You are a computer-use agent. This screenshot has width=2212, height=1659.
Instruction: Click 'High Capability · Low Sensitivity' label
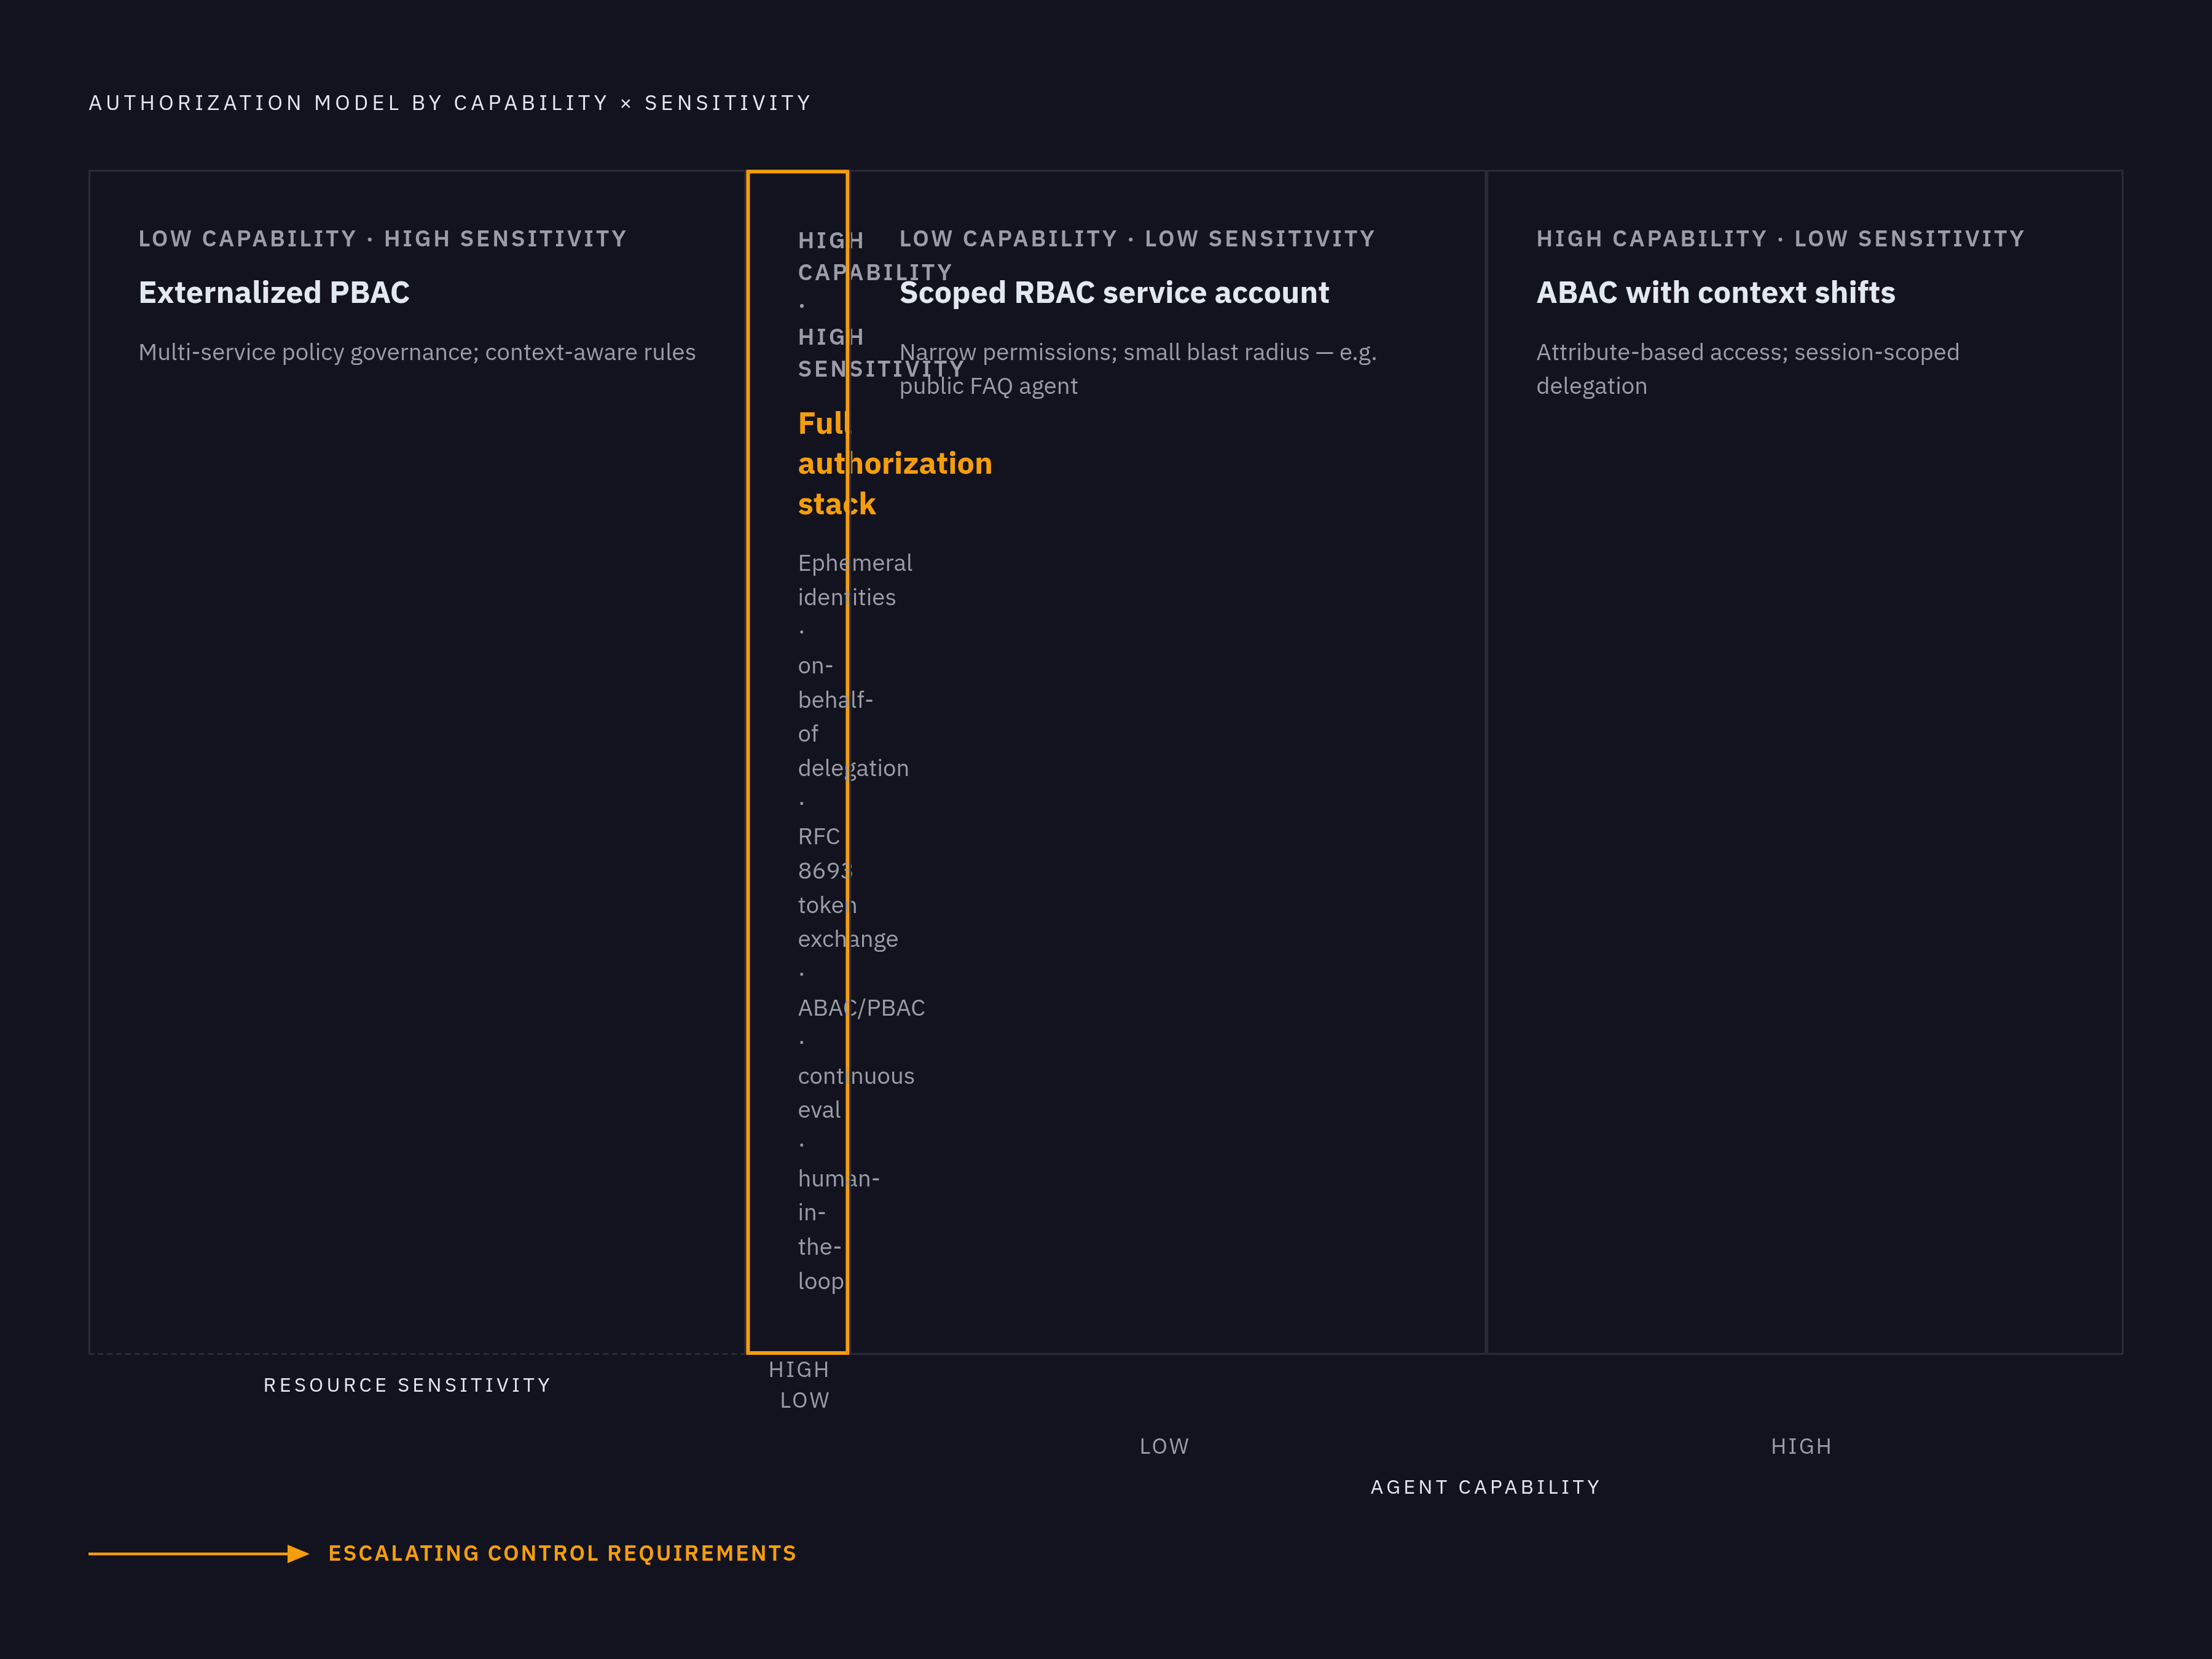pyautogui.click(x=1780, y=239)
